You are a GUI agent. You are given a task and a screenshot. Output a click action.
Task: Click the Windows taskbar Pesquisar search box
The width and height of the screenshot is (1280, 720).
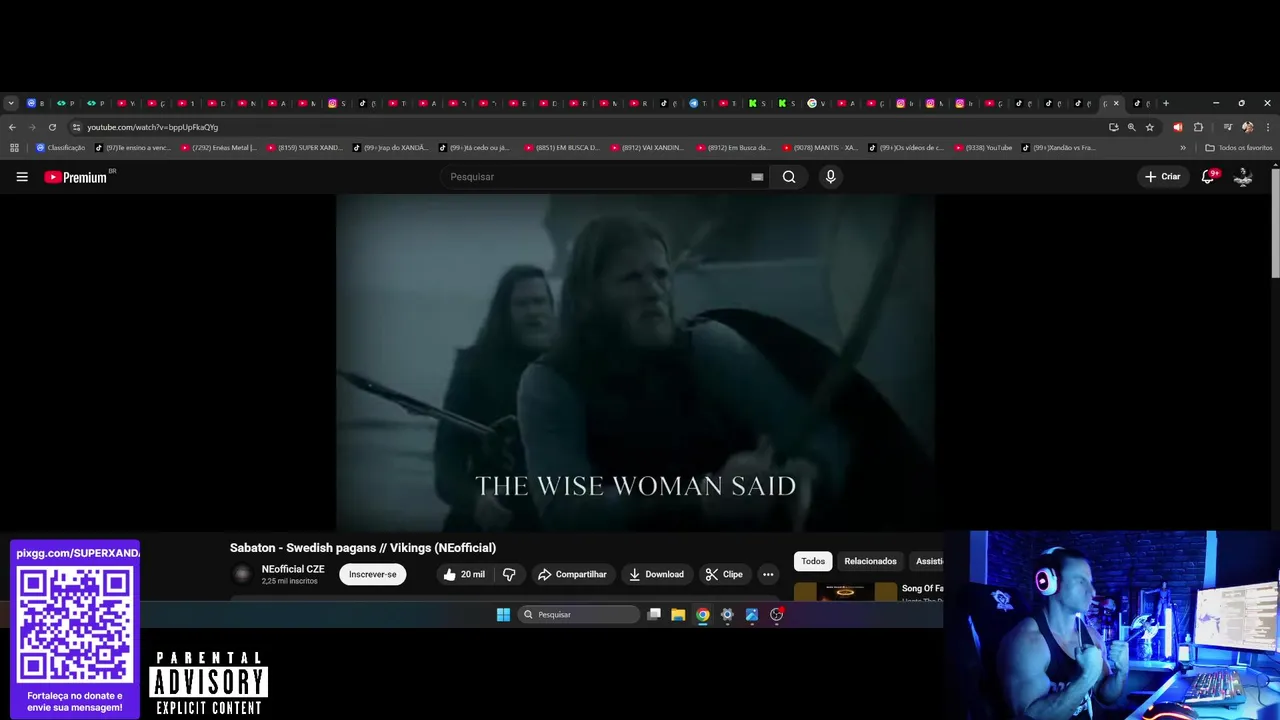click(x=579, y=615)
